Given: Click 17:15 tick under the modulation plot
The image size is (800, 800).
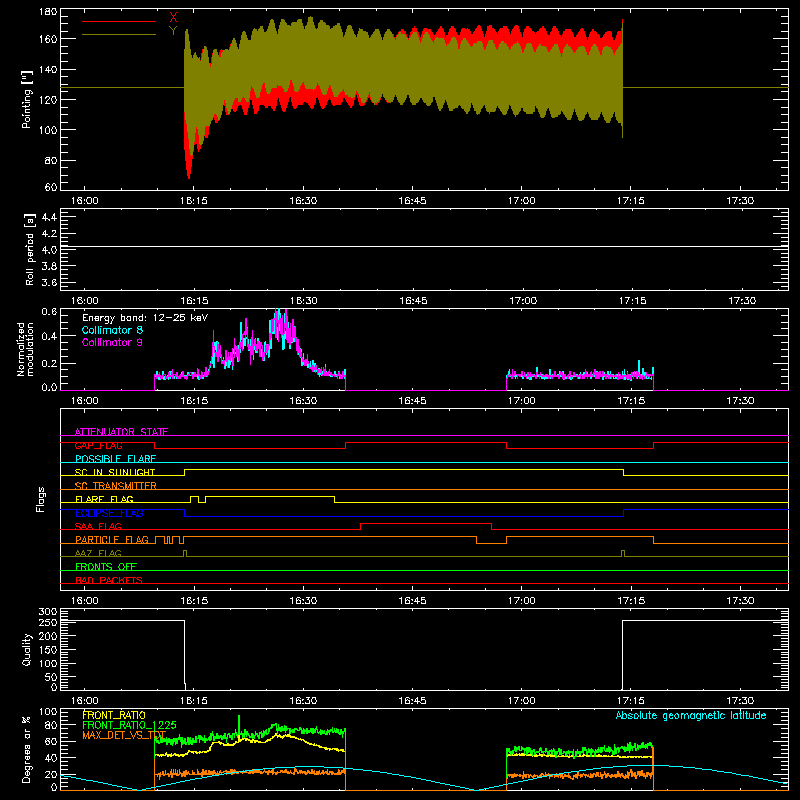Looking at the screenshot, I should tap(632, 401).
